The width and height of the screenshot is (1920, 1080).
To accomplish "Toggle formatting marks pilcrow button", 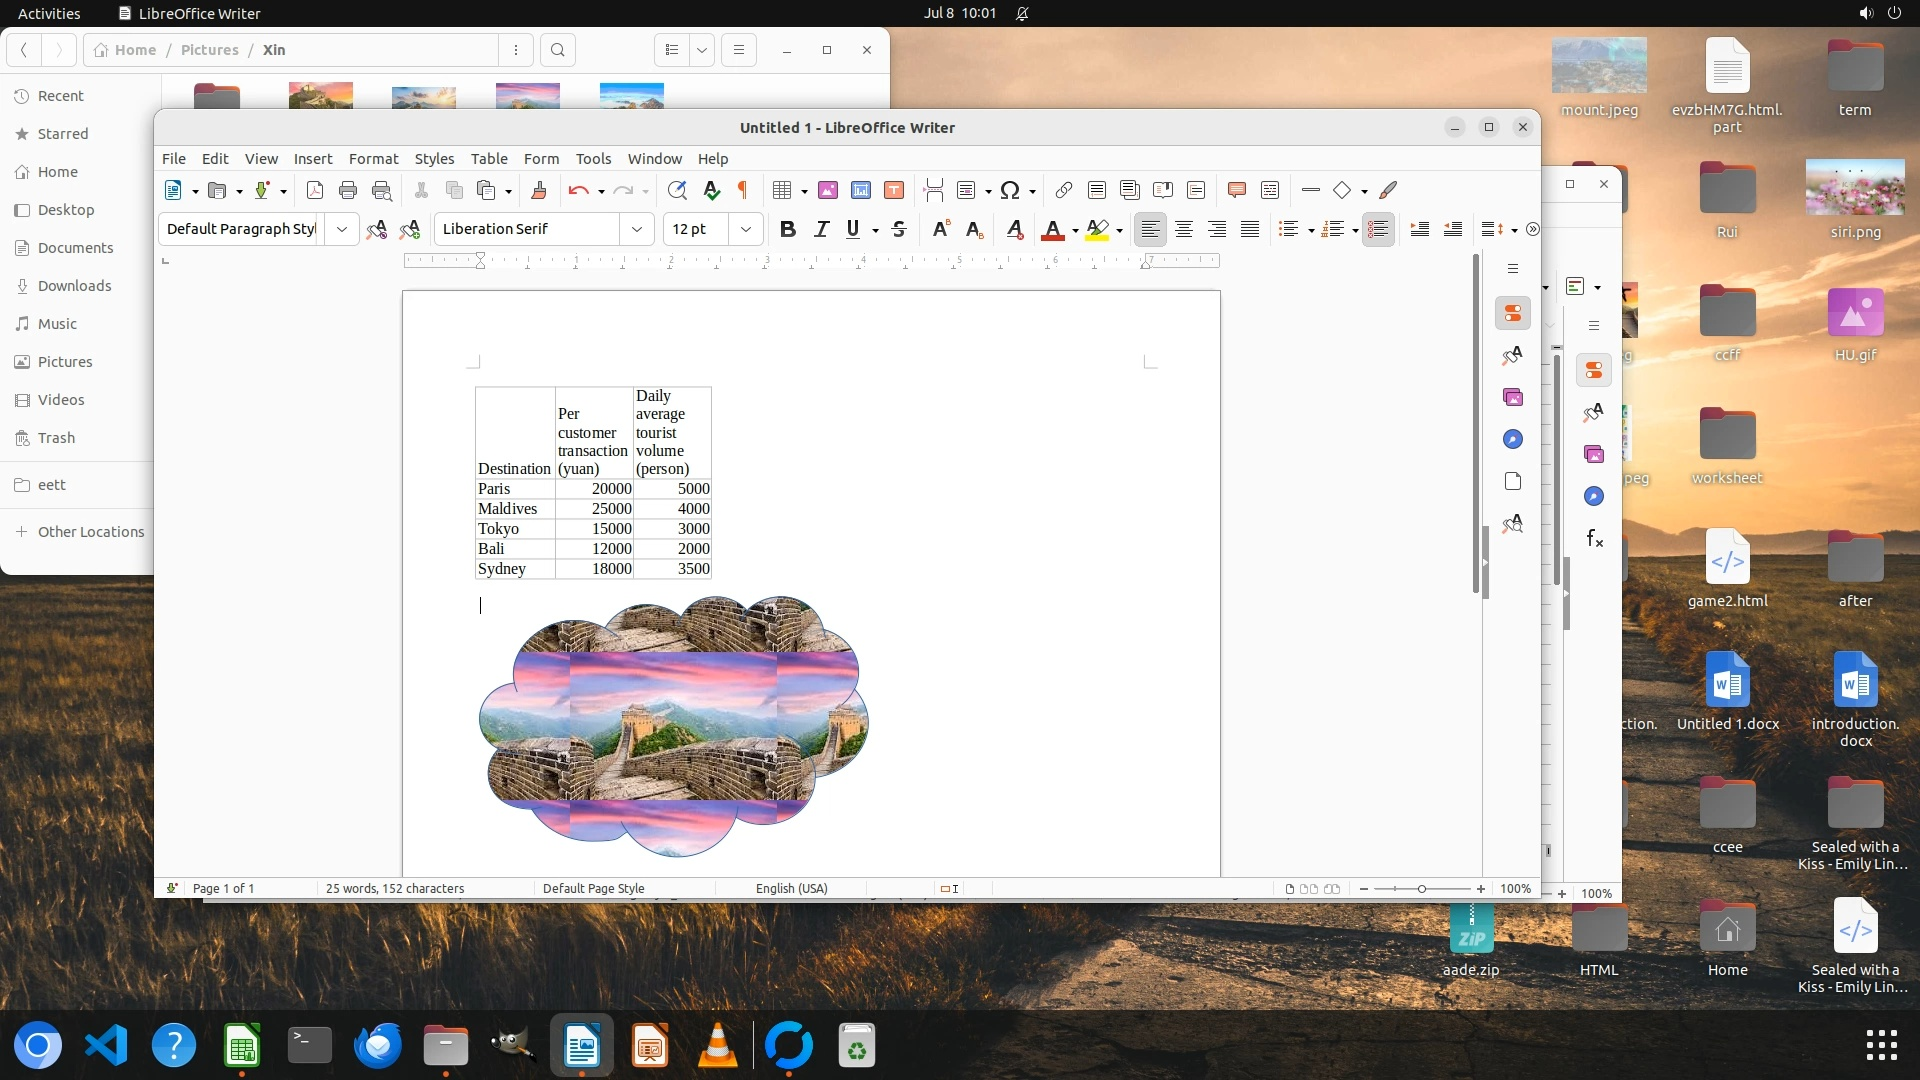I will coord(743,190).
